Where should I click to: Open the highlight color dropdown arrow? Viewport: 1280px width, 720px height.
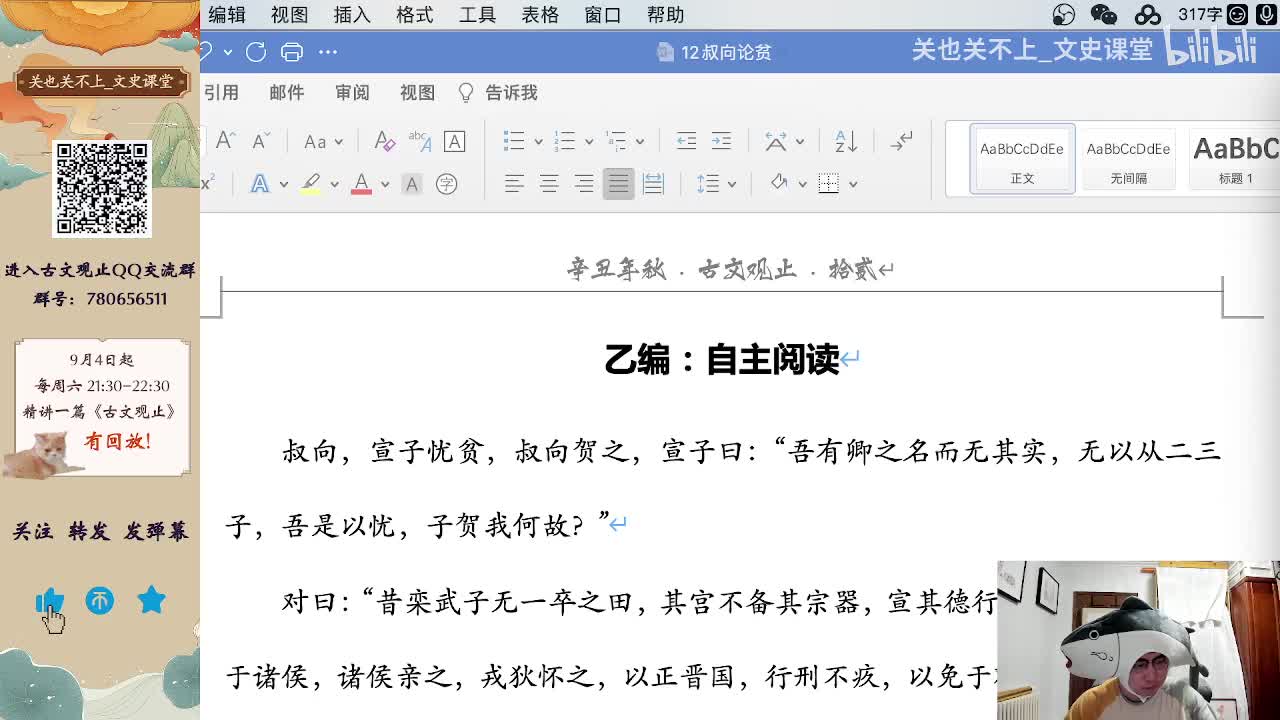(x=334, y=185)
